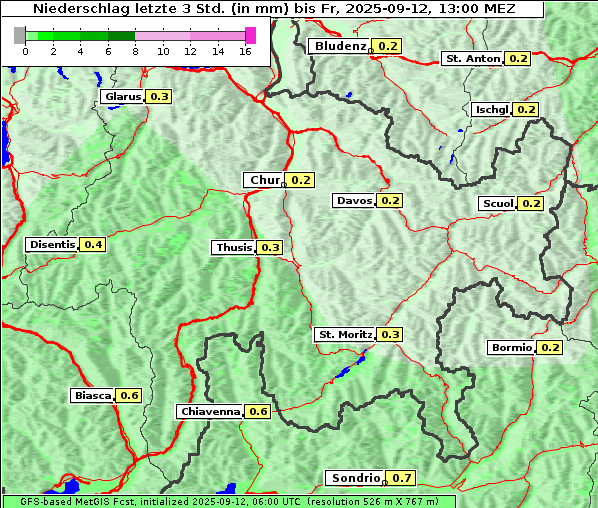
Task: Click the Scuol city label
Action: tap(497, 204)
